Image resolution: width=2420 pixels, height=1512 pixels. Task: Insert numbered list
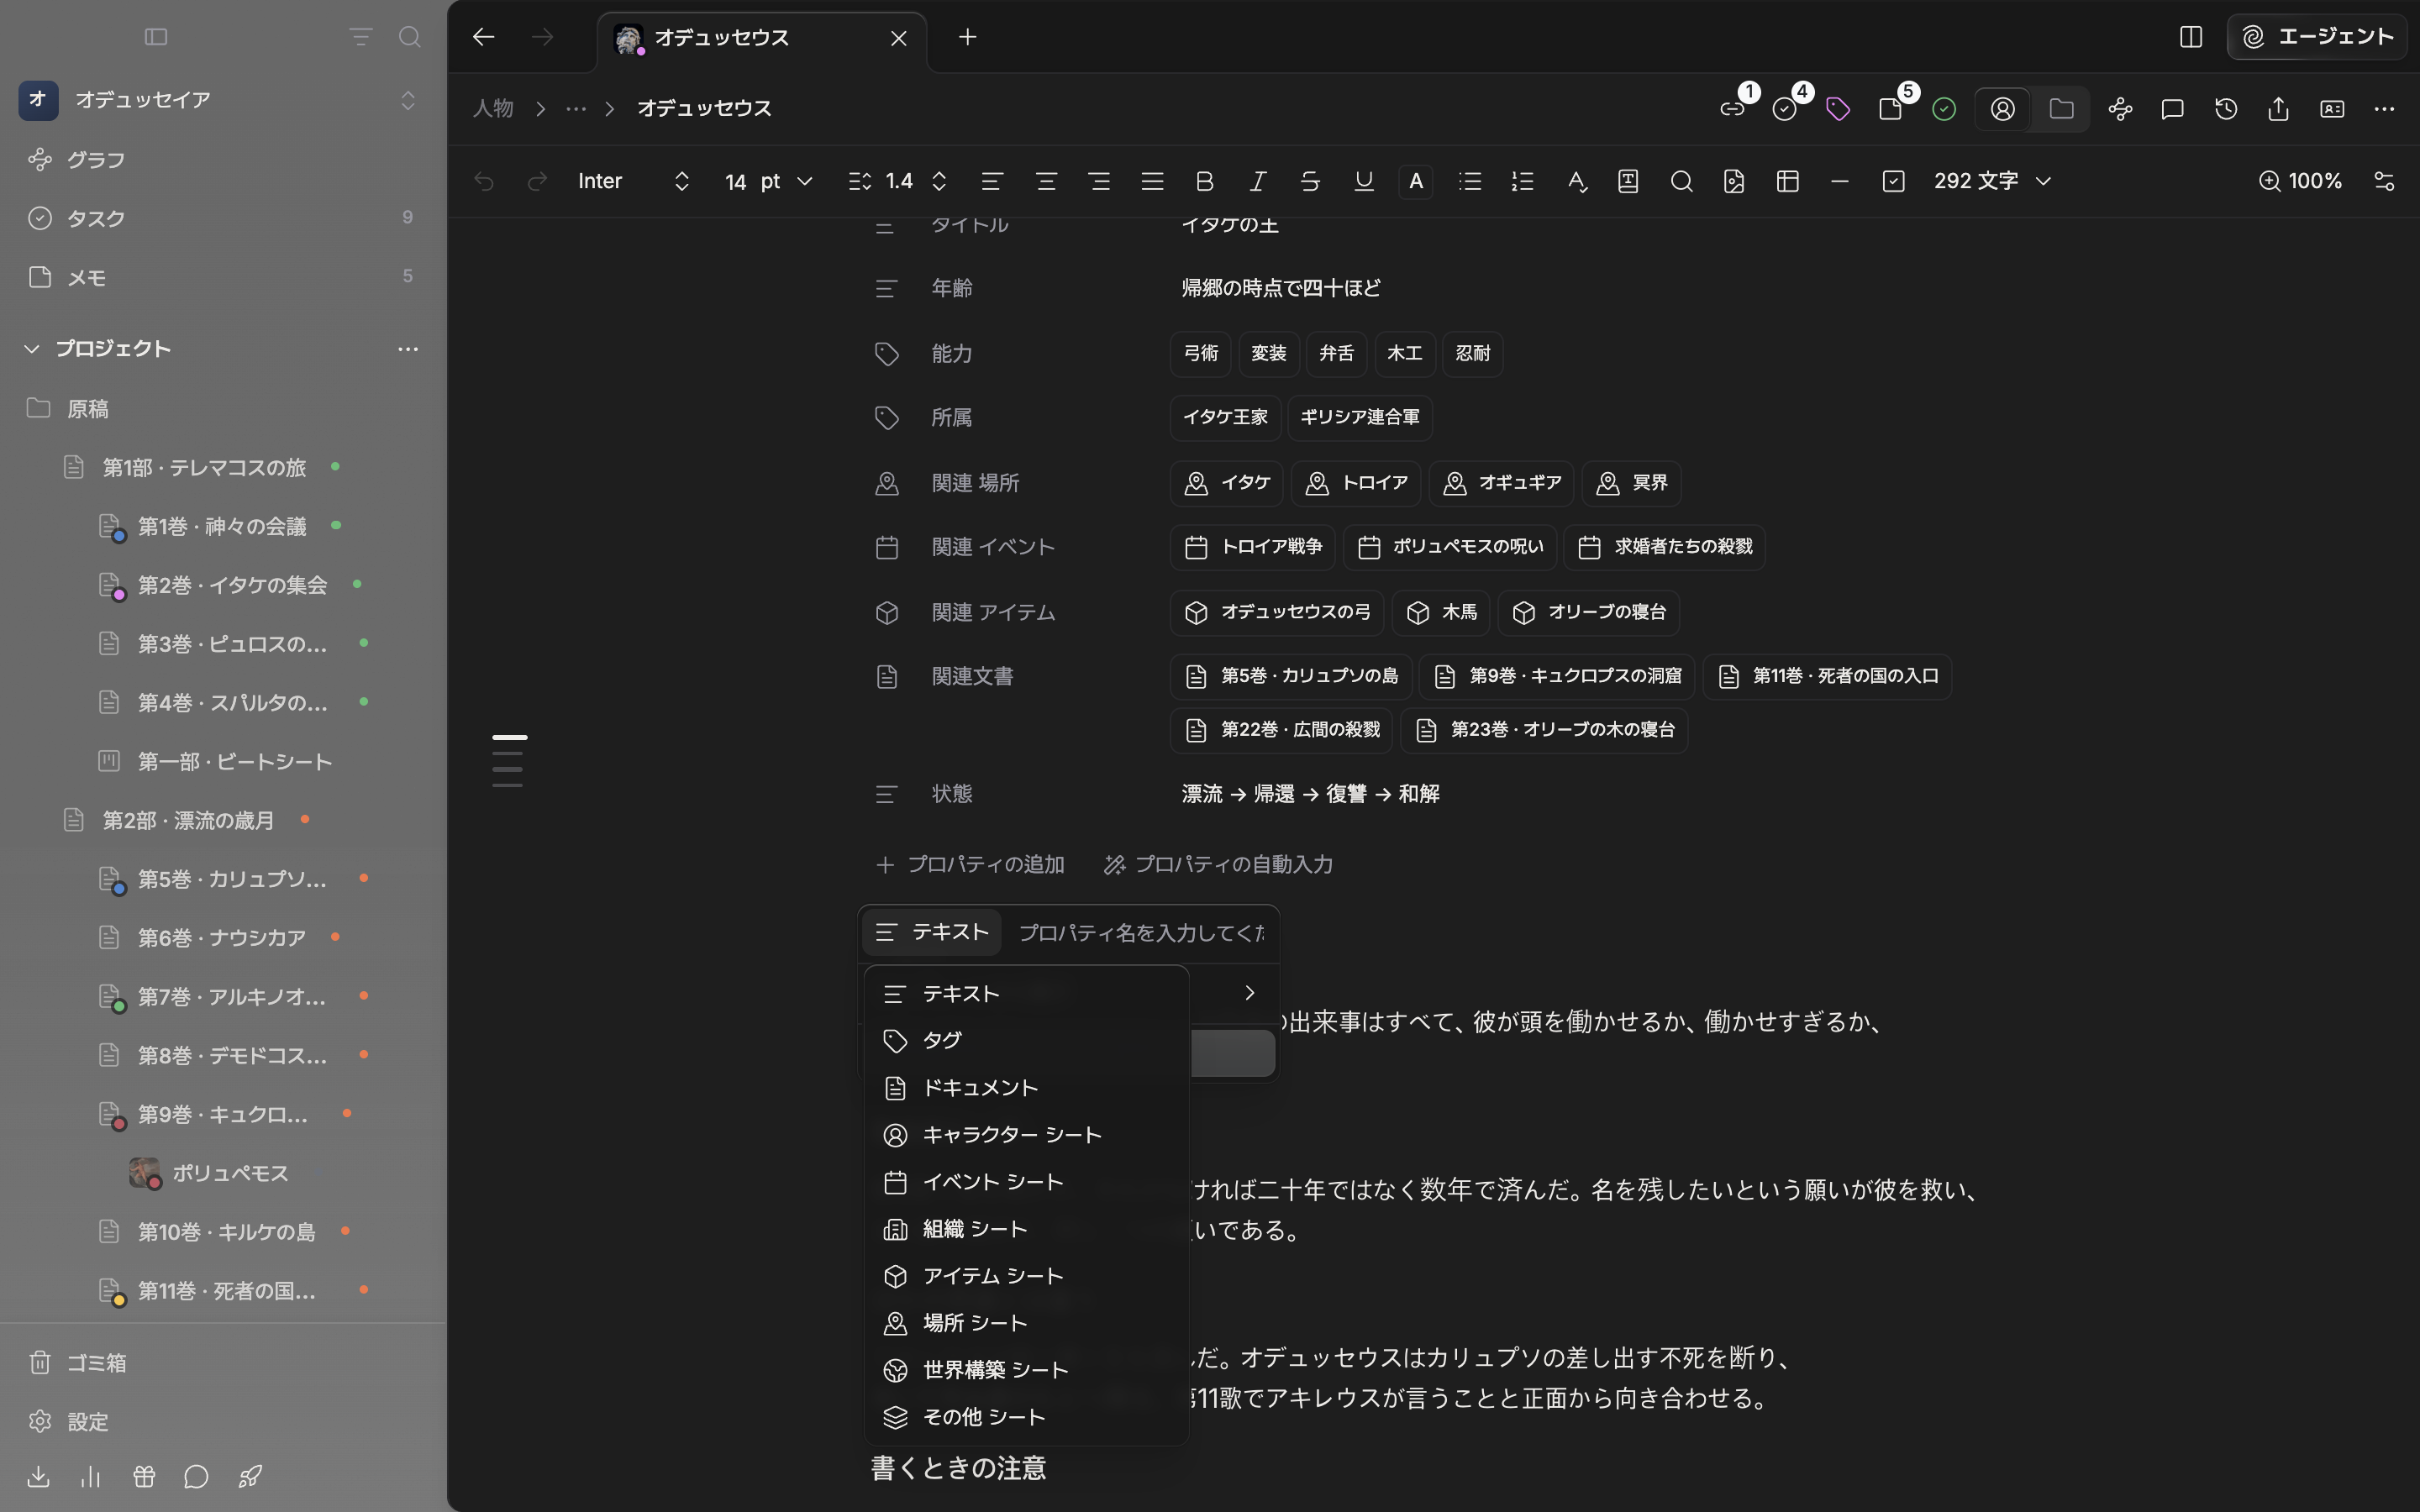(x=1522, y=181)
